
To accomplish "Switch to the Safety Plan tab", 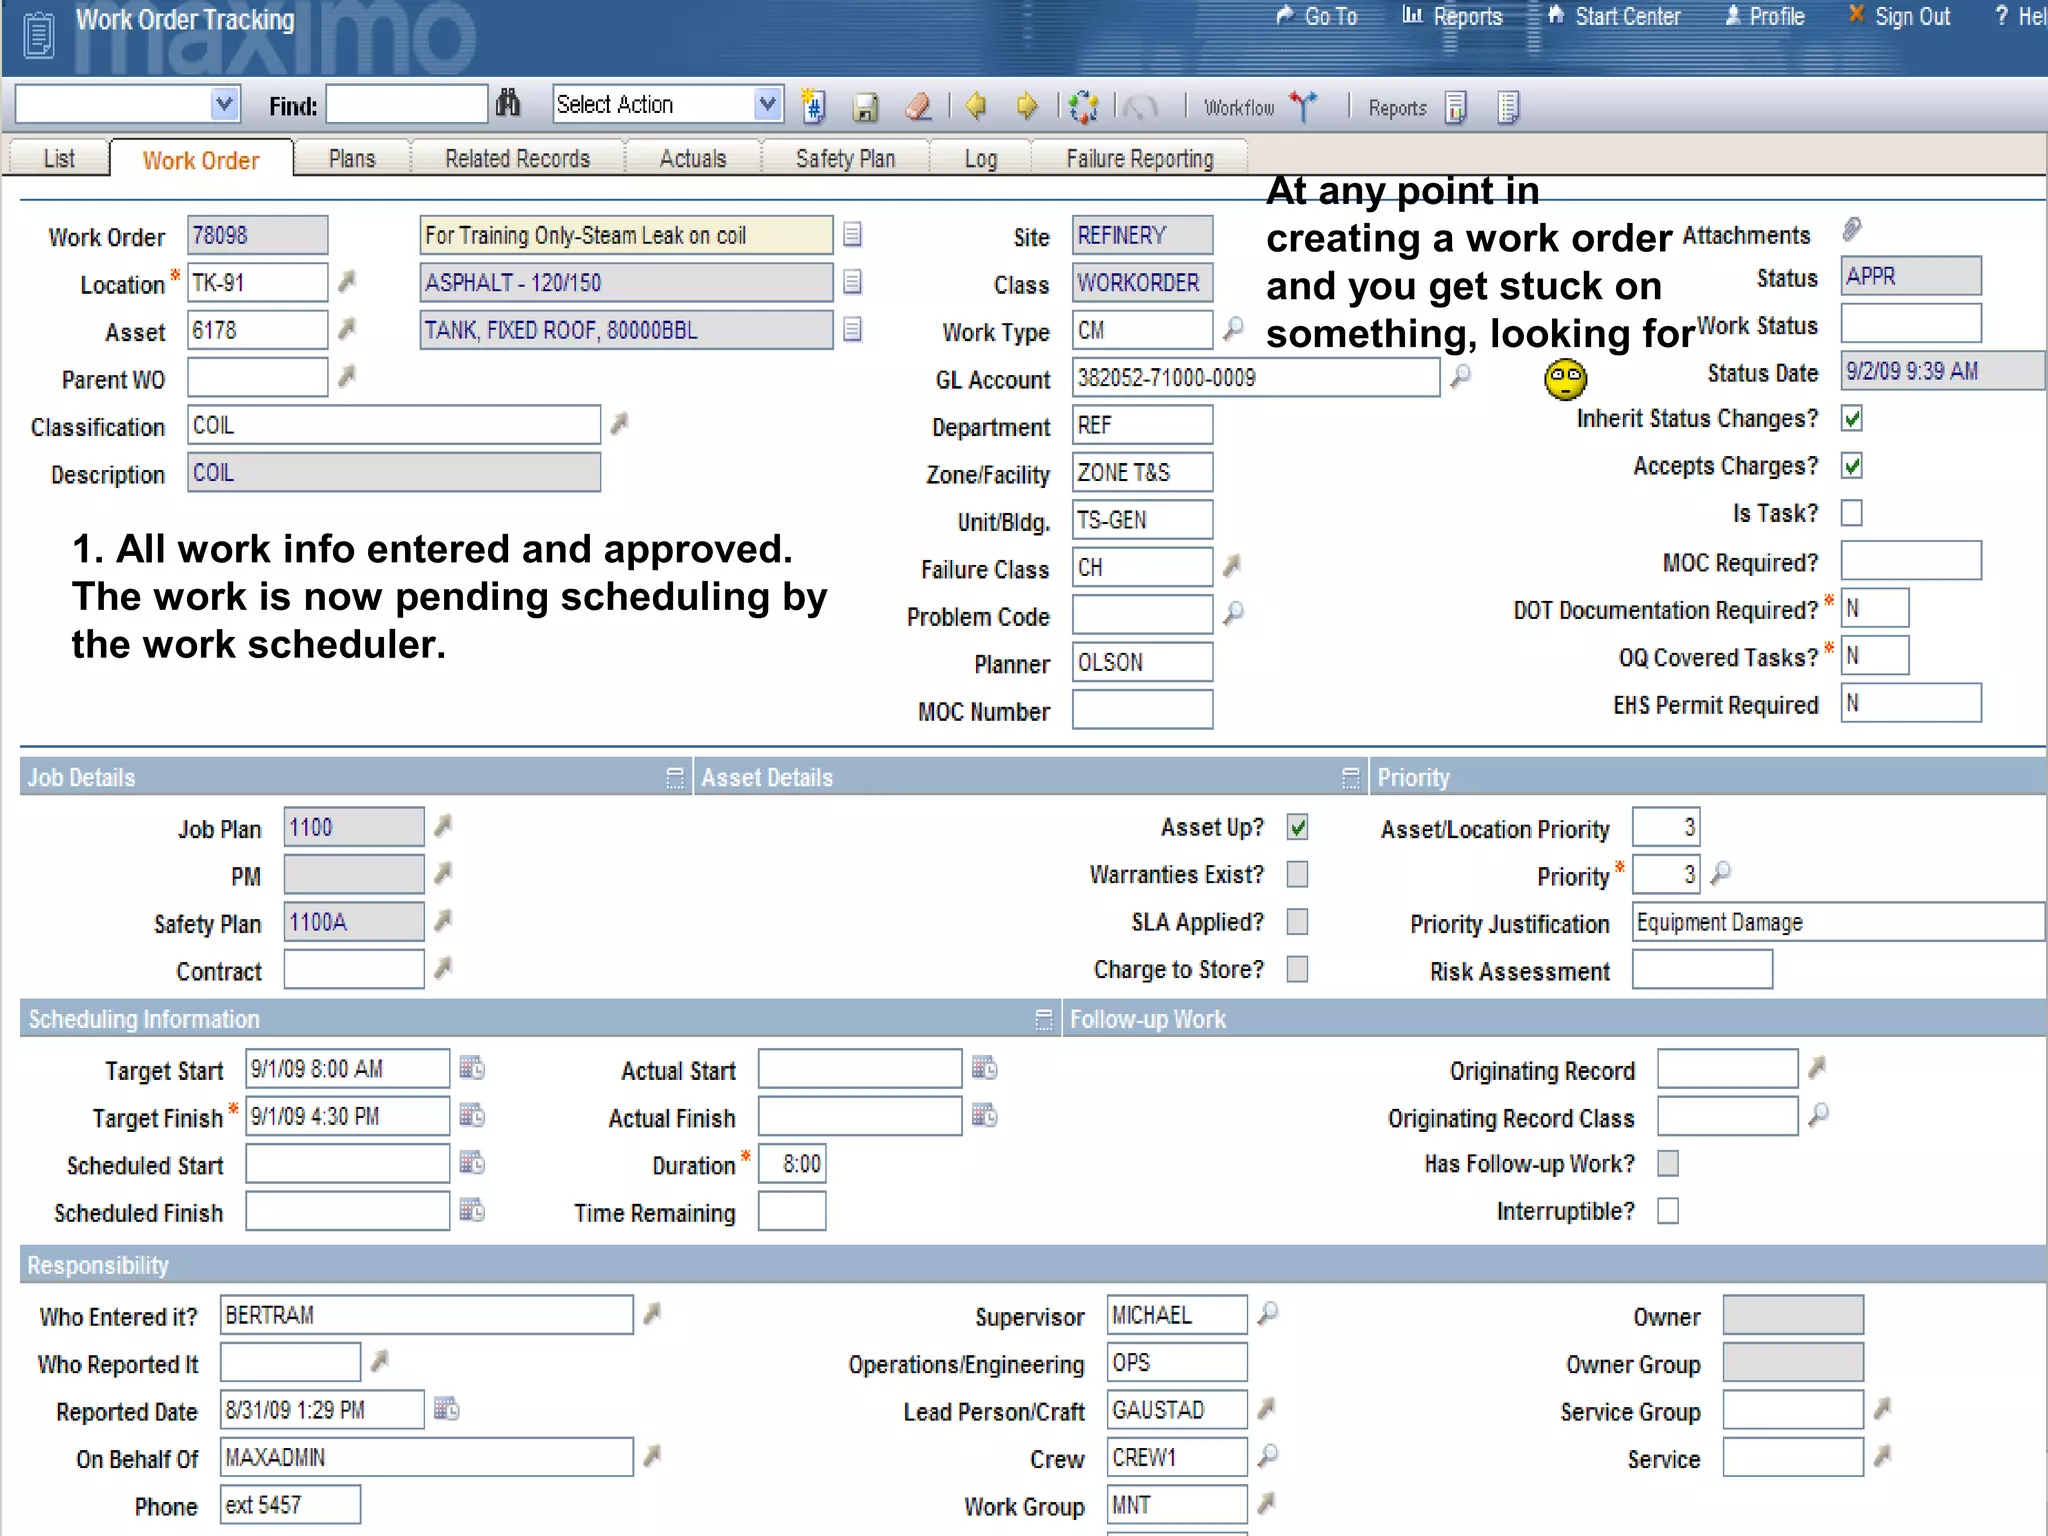I will point(845,158).
